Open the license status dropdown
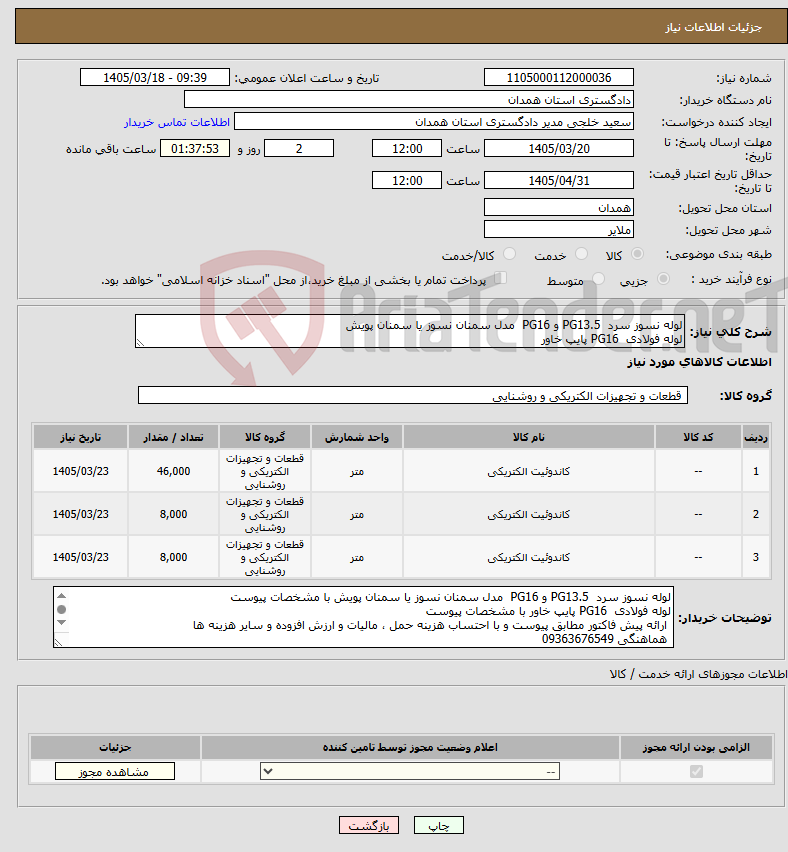The image size is (788, 852). tap(410, 771)
